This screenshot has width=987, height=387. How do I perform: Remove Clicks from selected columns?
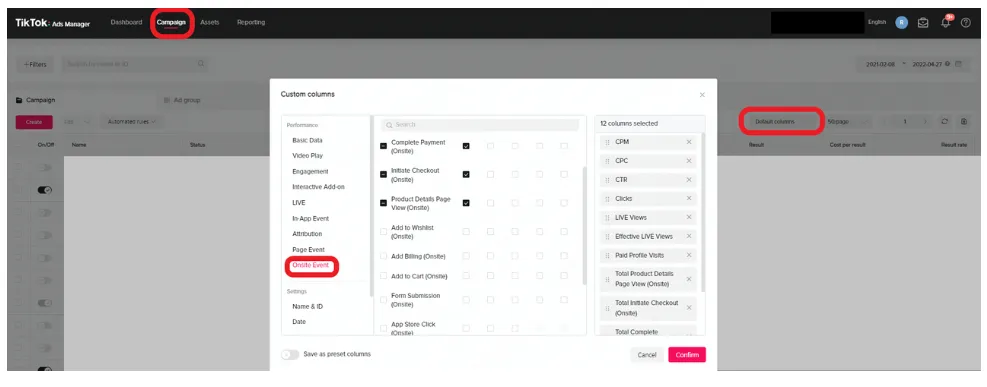(x=689, y=198)
